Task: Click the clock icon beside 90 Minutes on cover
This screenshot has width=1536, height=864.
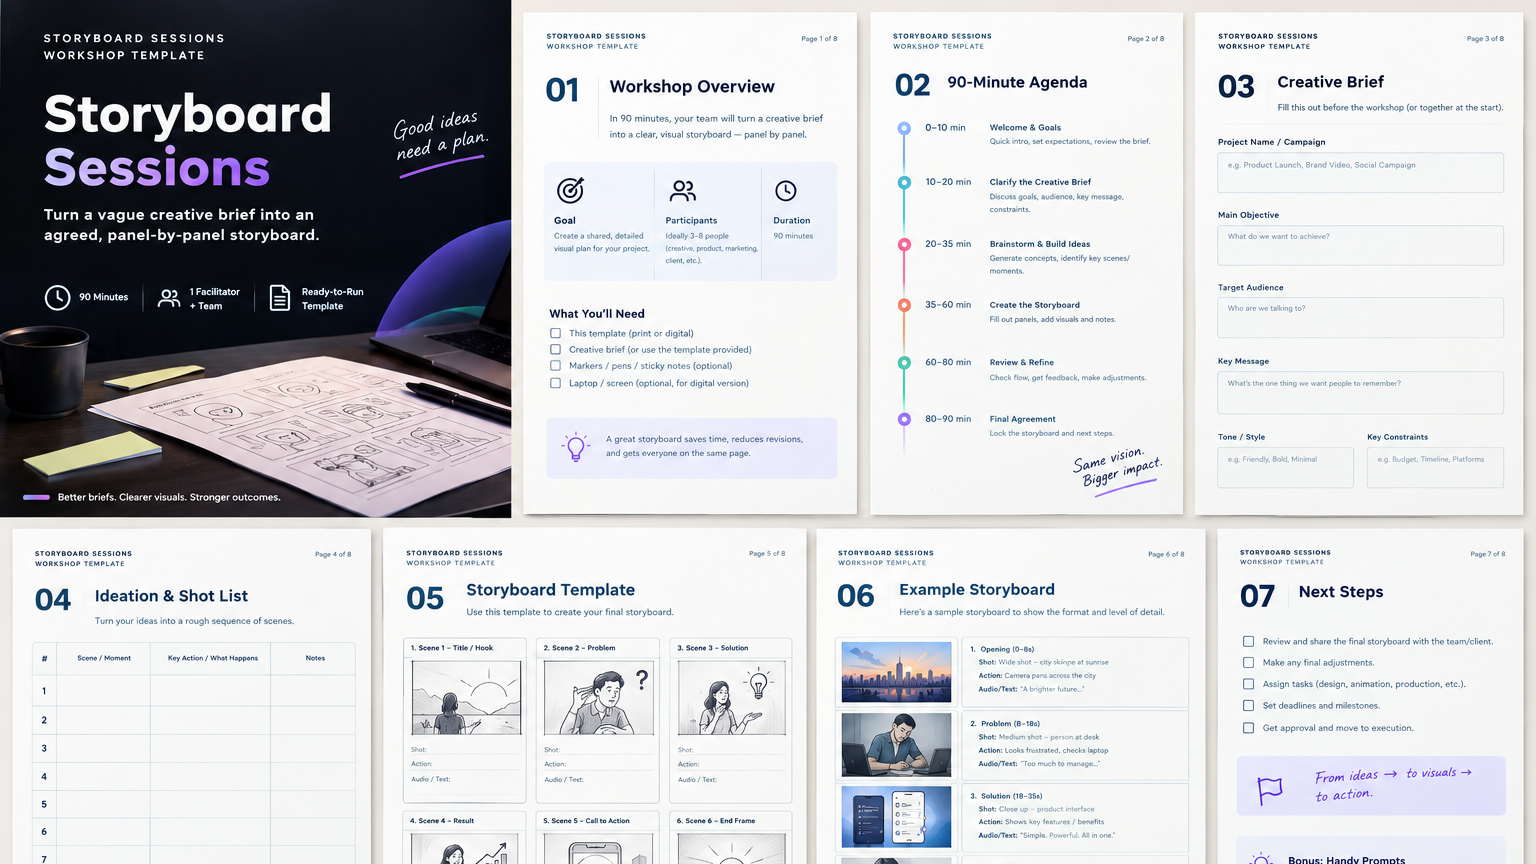Action: click(x=58, y=297)
